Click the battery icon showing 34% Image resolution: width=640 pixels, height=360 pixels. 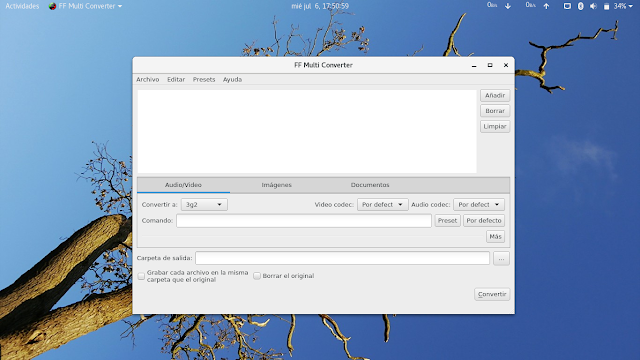[607, 6]
